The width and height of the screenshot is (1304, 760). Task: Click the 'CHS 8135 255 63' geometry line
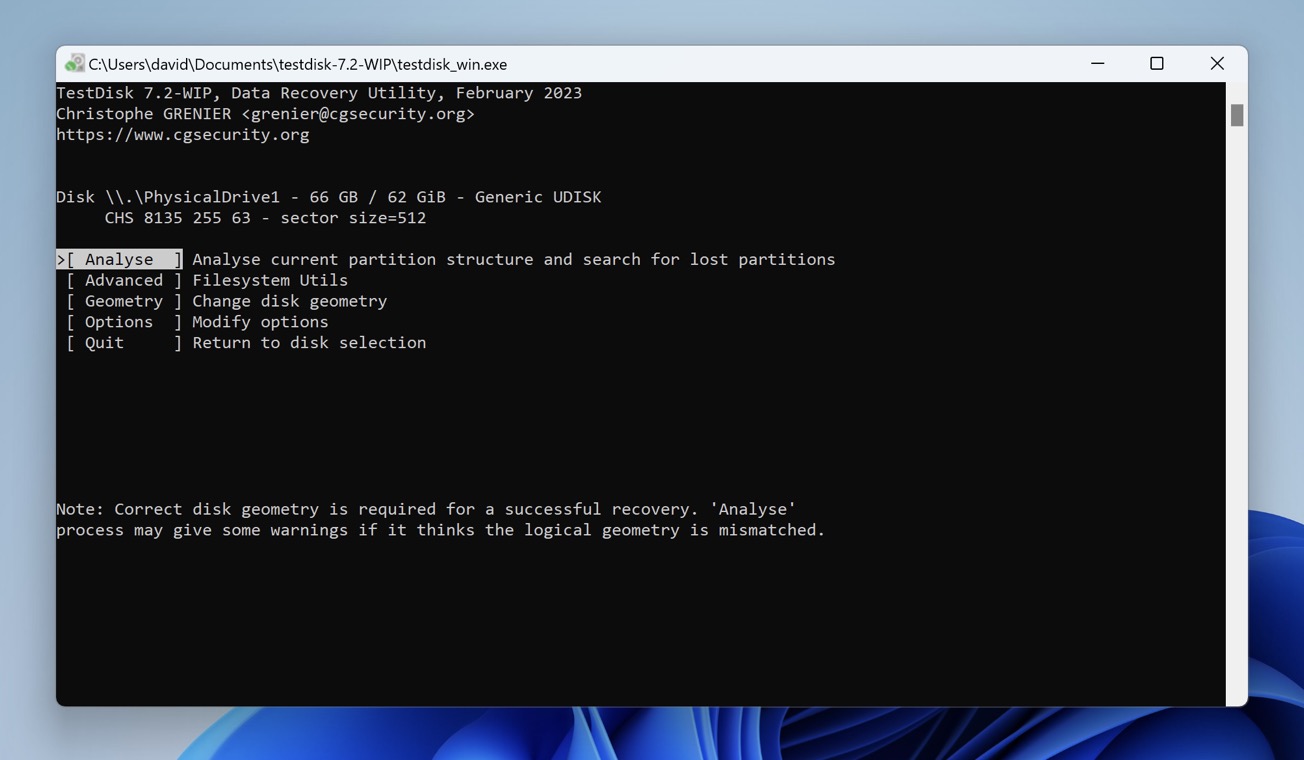click(x=265, y=218)
